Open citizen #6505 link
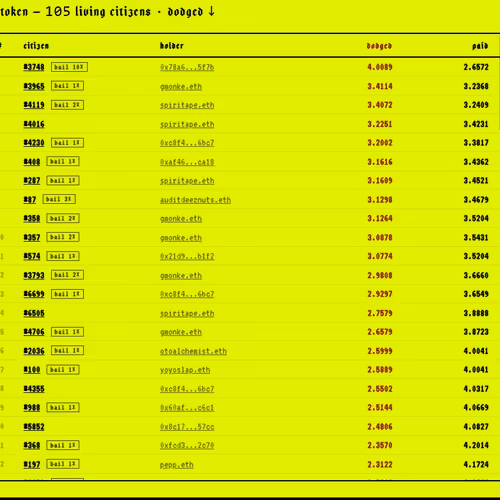Screen dimensions: 500x500 pos(34,313)
